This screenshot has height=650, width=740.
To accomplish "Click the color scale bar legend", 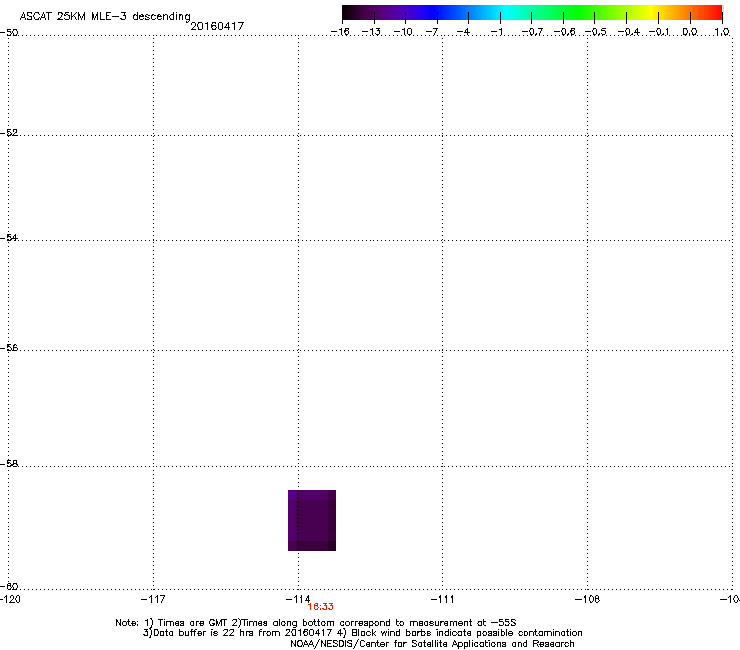I will [x=532, y=12].
